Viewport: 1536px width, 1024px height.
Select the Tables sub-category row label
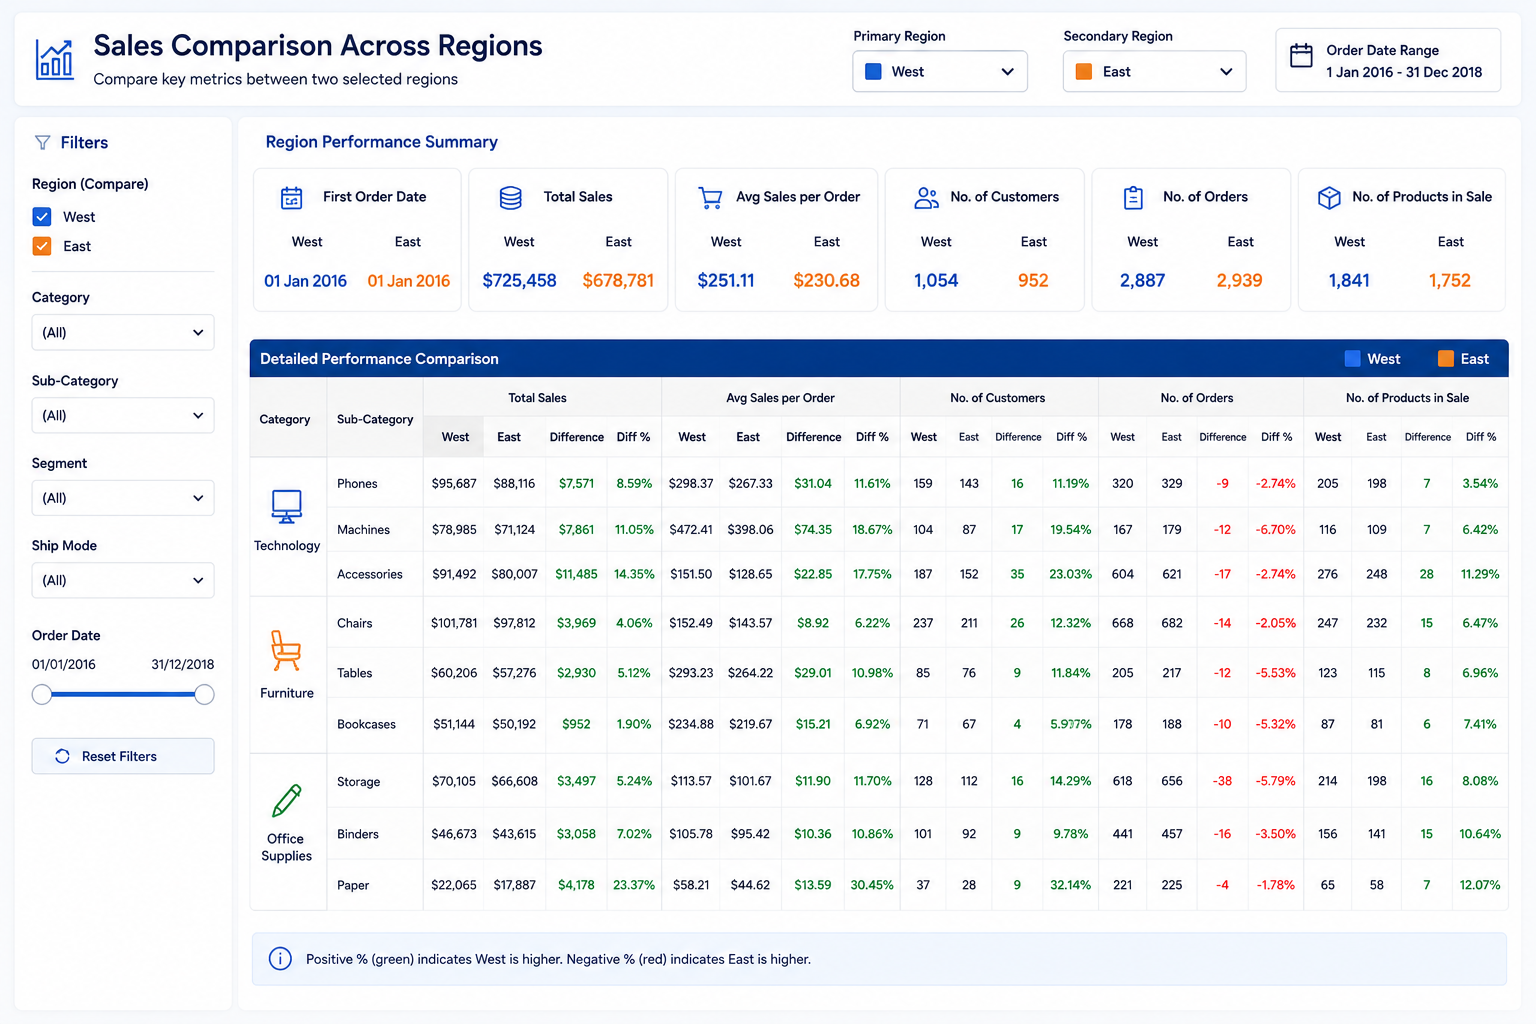click(355, 674)
